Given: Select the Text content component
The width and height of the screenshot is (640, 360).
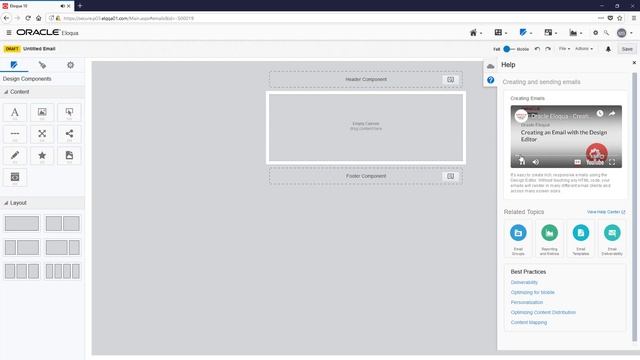Looking at the screenshot, I should tap(15, 113).
